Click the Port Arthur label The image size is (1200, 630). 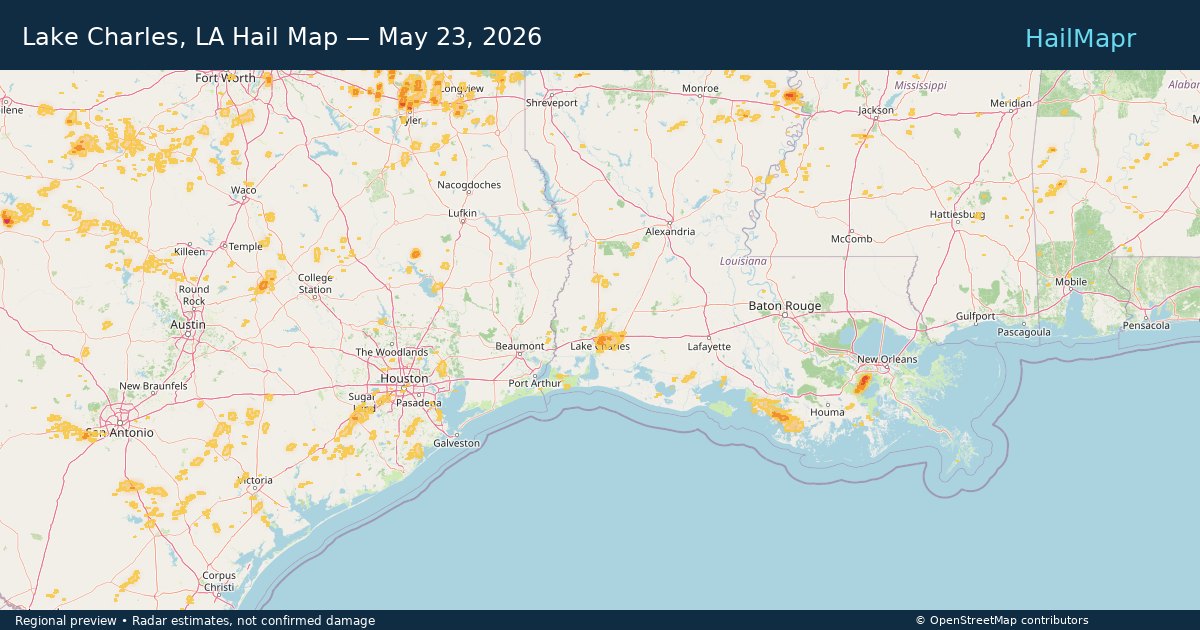click(535, 383)
